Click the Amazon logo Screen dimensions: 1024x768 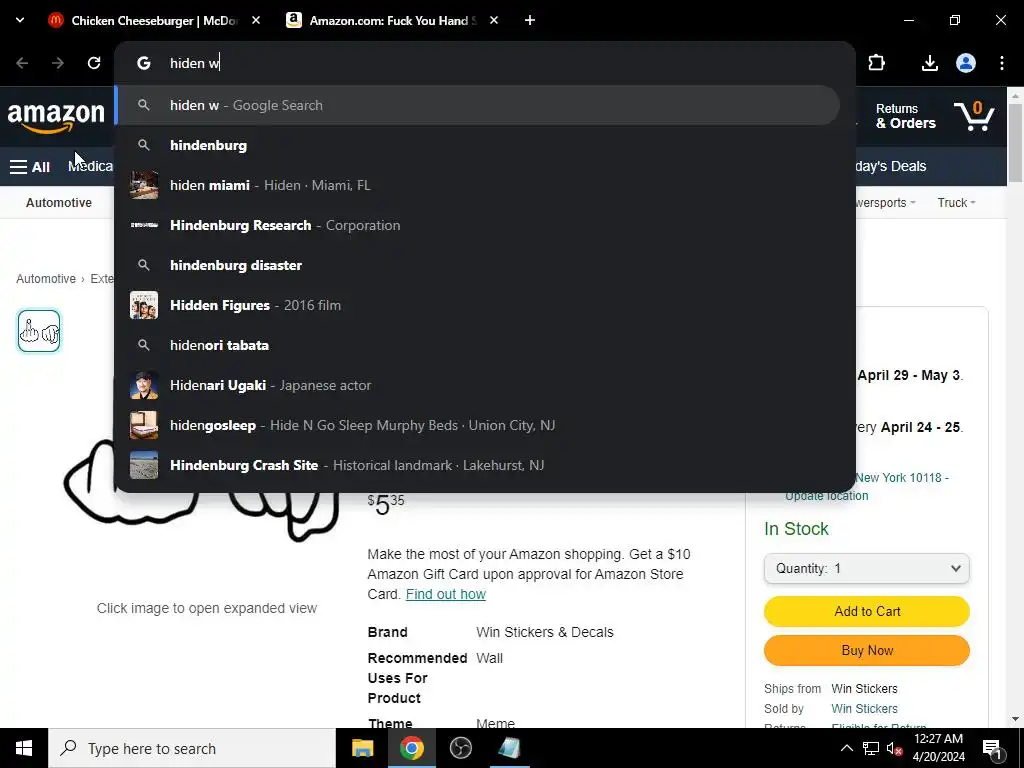click(56, 117)
